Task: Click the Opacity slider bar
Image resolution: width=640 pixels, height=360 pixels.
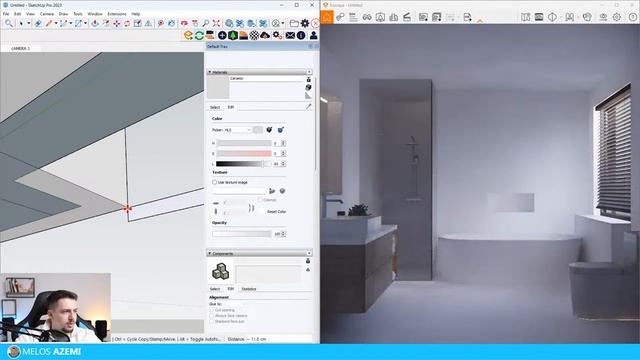Action: [x=241, y=234]
